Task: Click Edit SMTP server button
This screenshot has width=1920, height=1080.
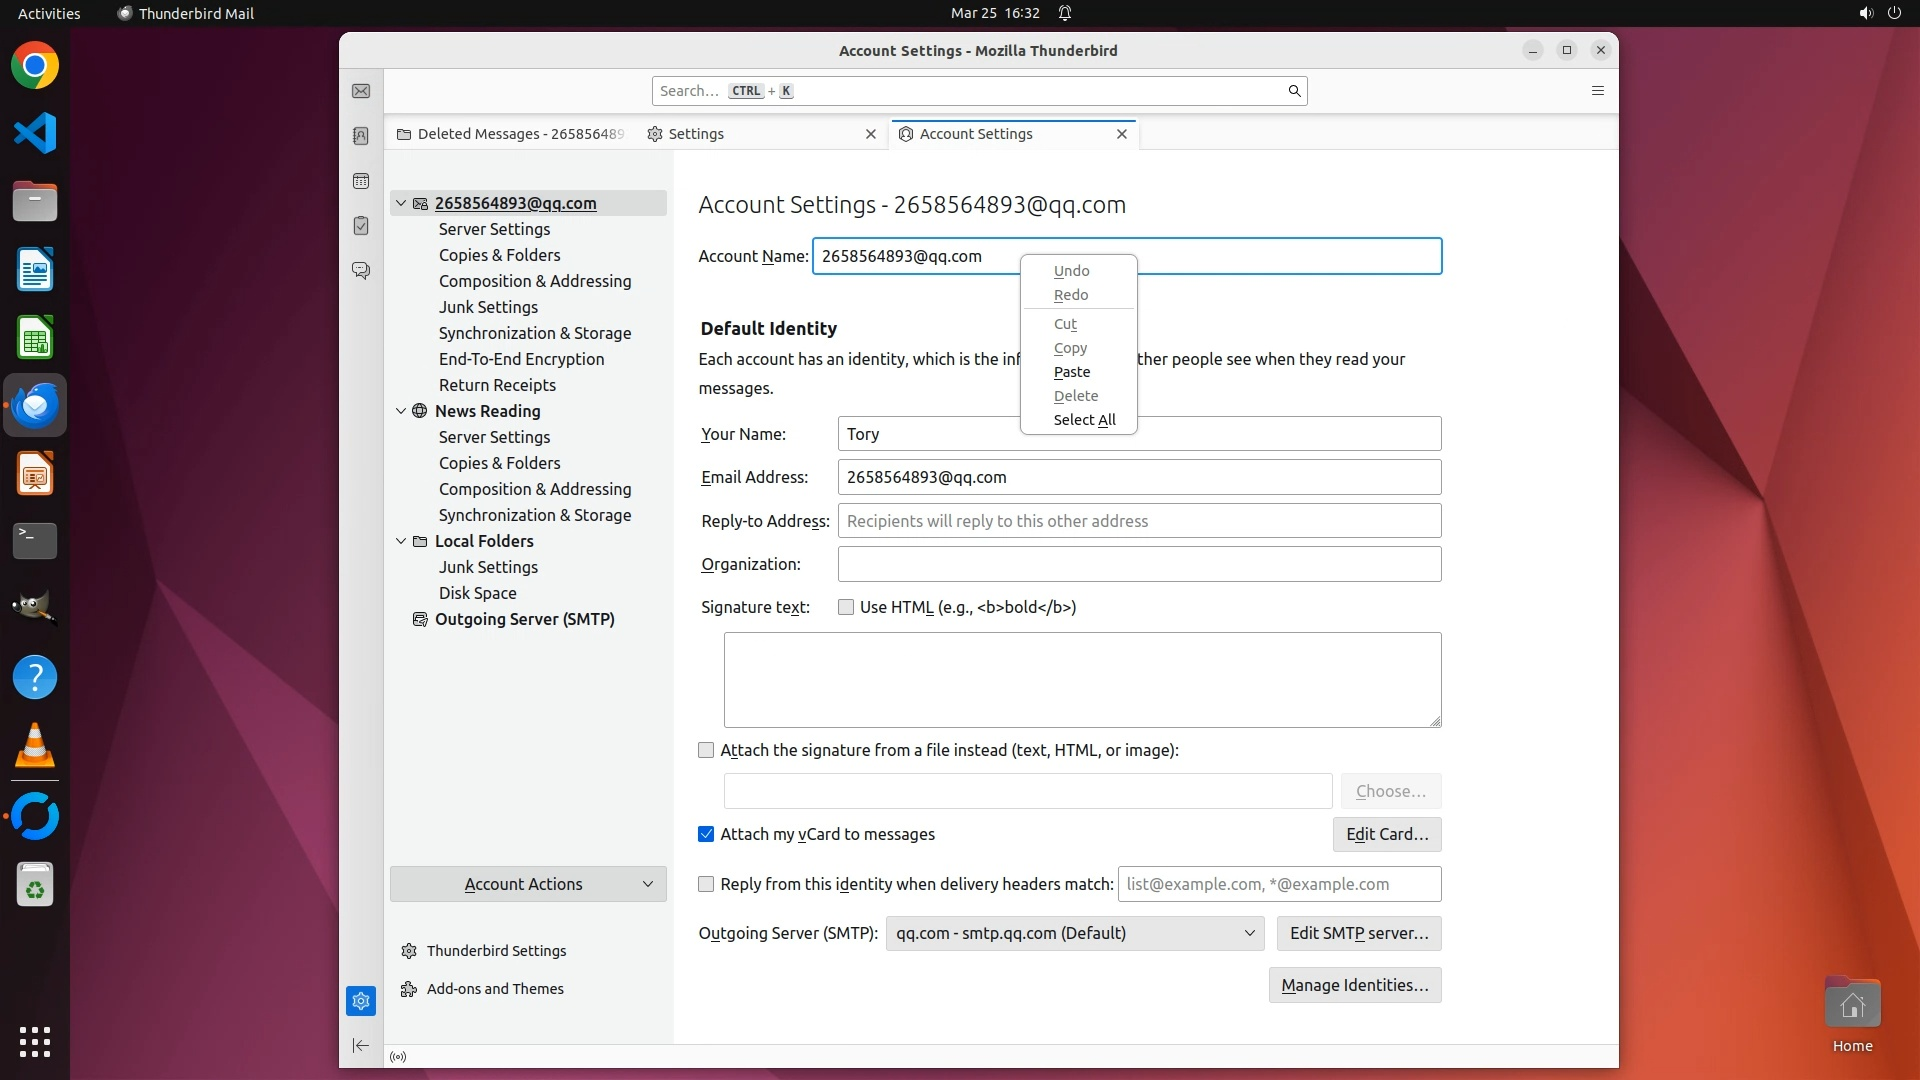Action: coord(1358,933)
